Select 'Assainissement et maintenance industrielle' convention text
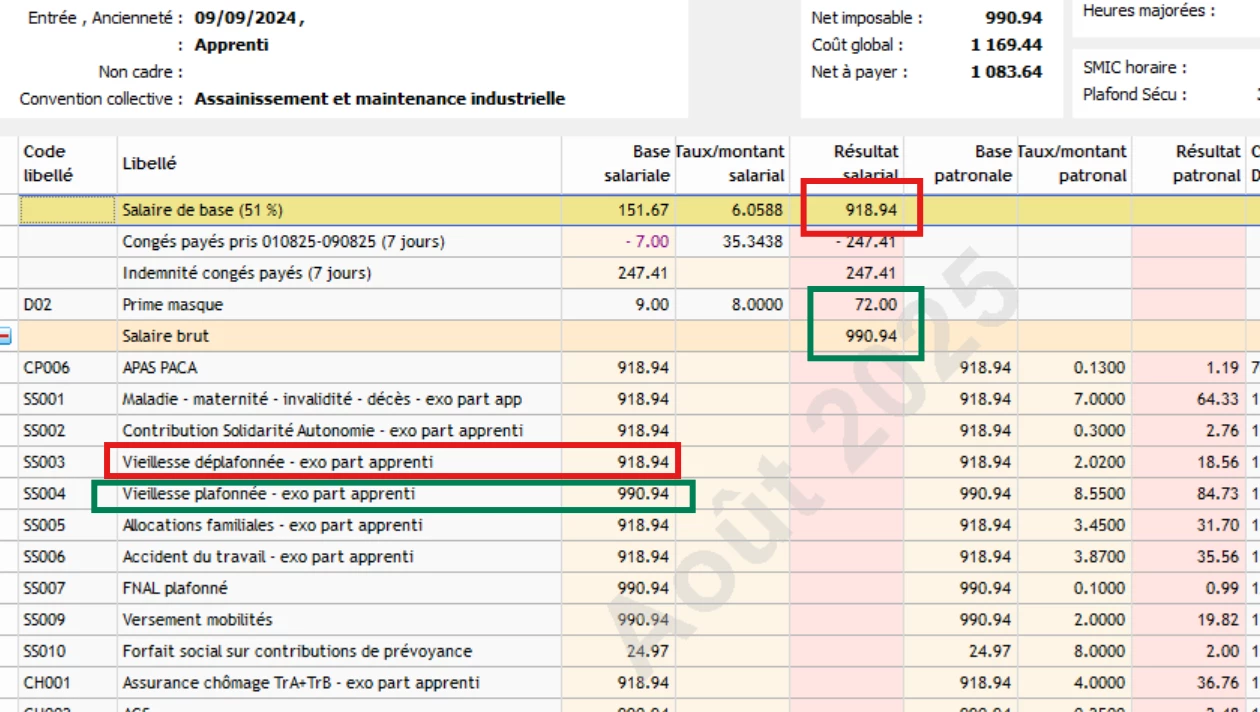 pos(380,99)
